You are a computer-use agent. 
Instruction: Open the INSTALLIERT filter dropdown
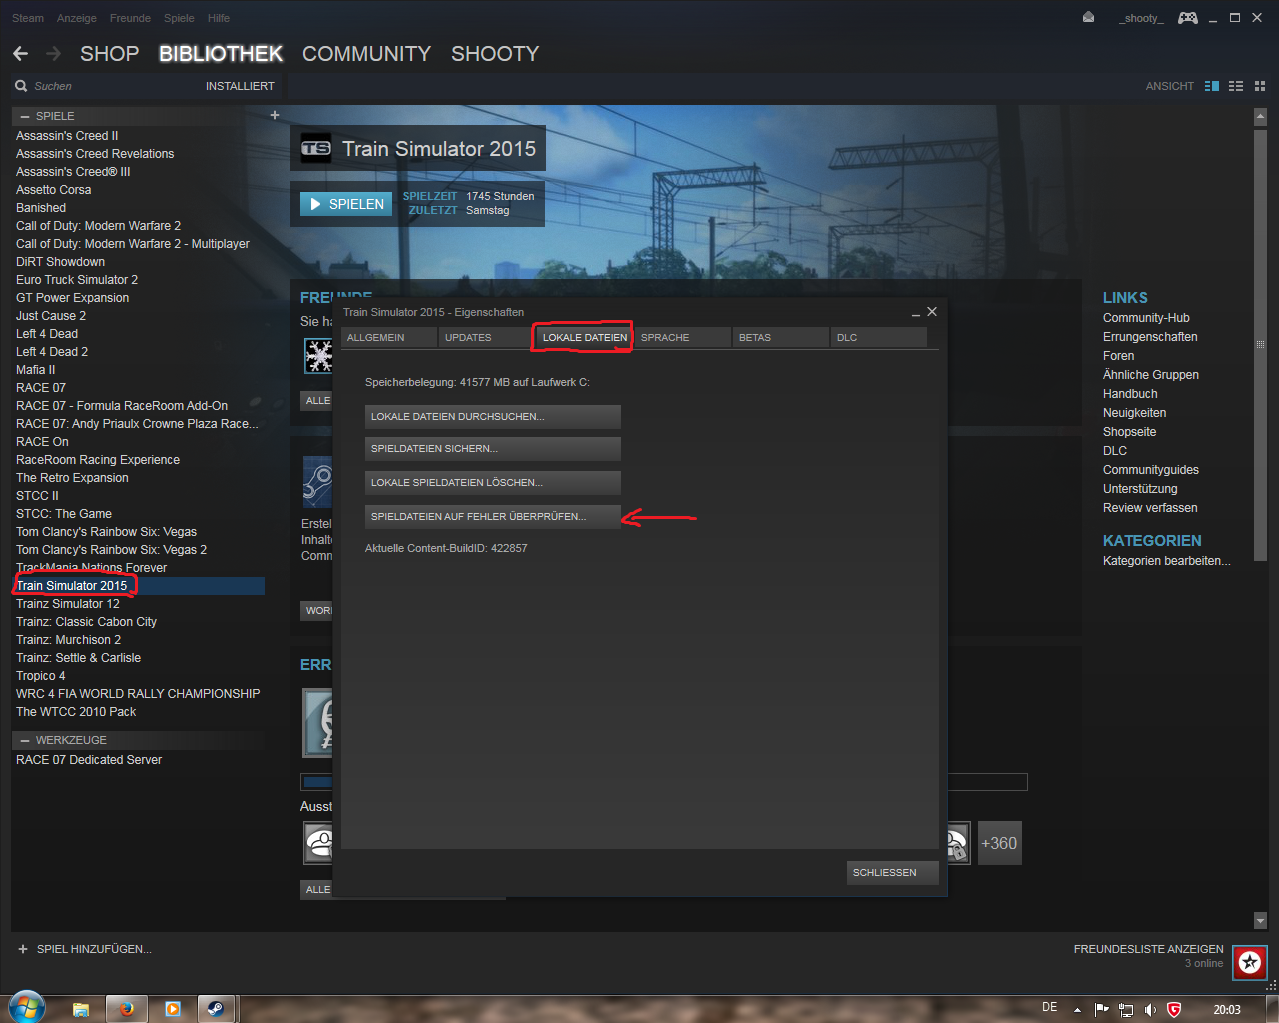click(x=240, y=86)
